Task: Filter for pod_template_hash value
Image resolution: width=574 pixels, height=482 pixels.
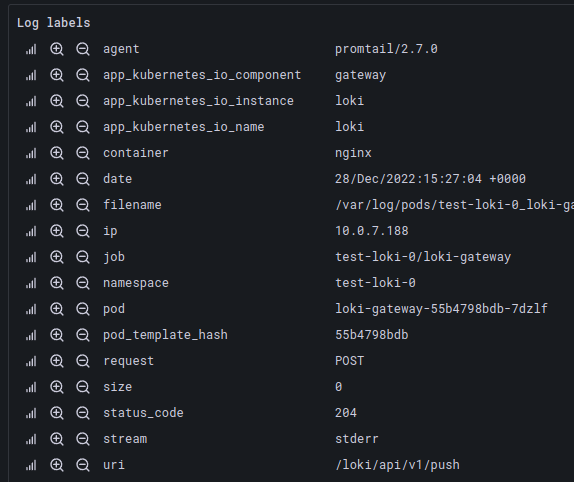Action: (57, 335)
